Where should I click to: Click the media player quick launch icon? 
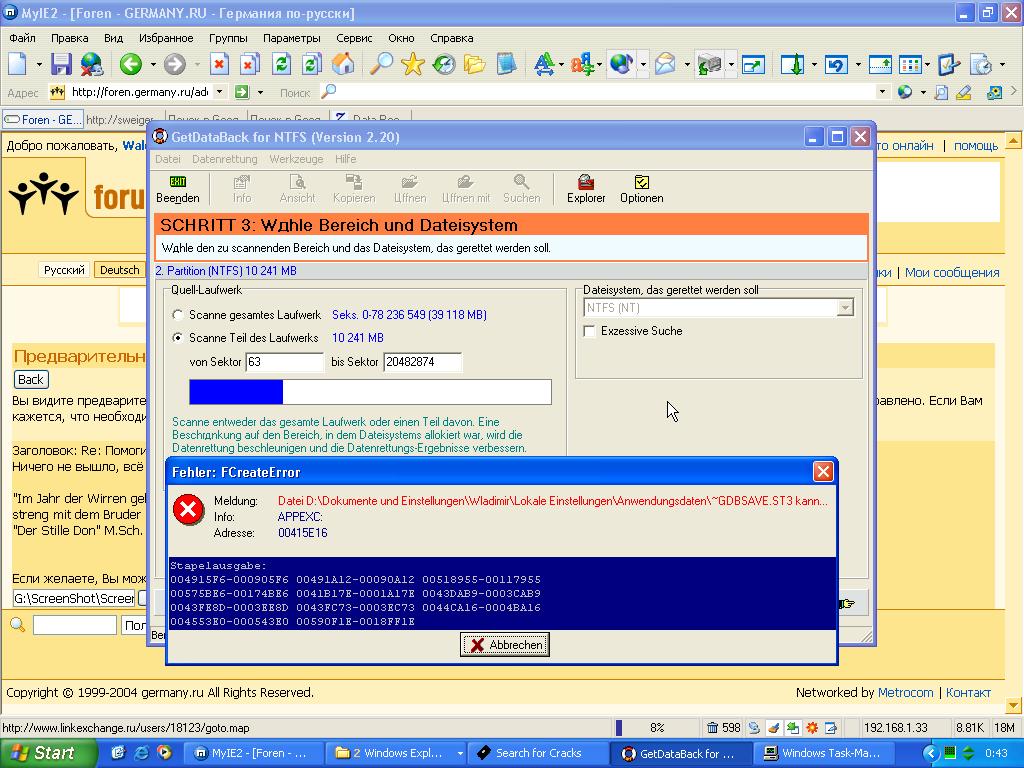(x=164, y=753)
